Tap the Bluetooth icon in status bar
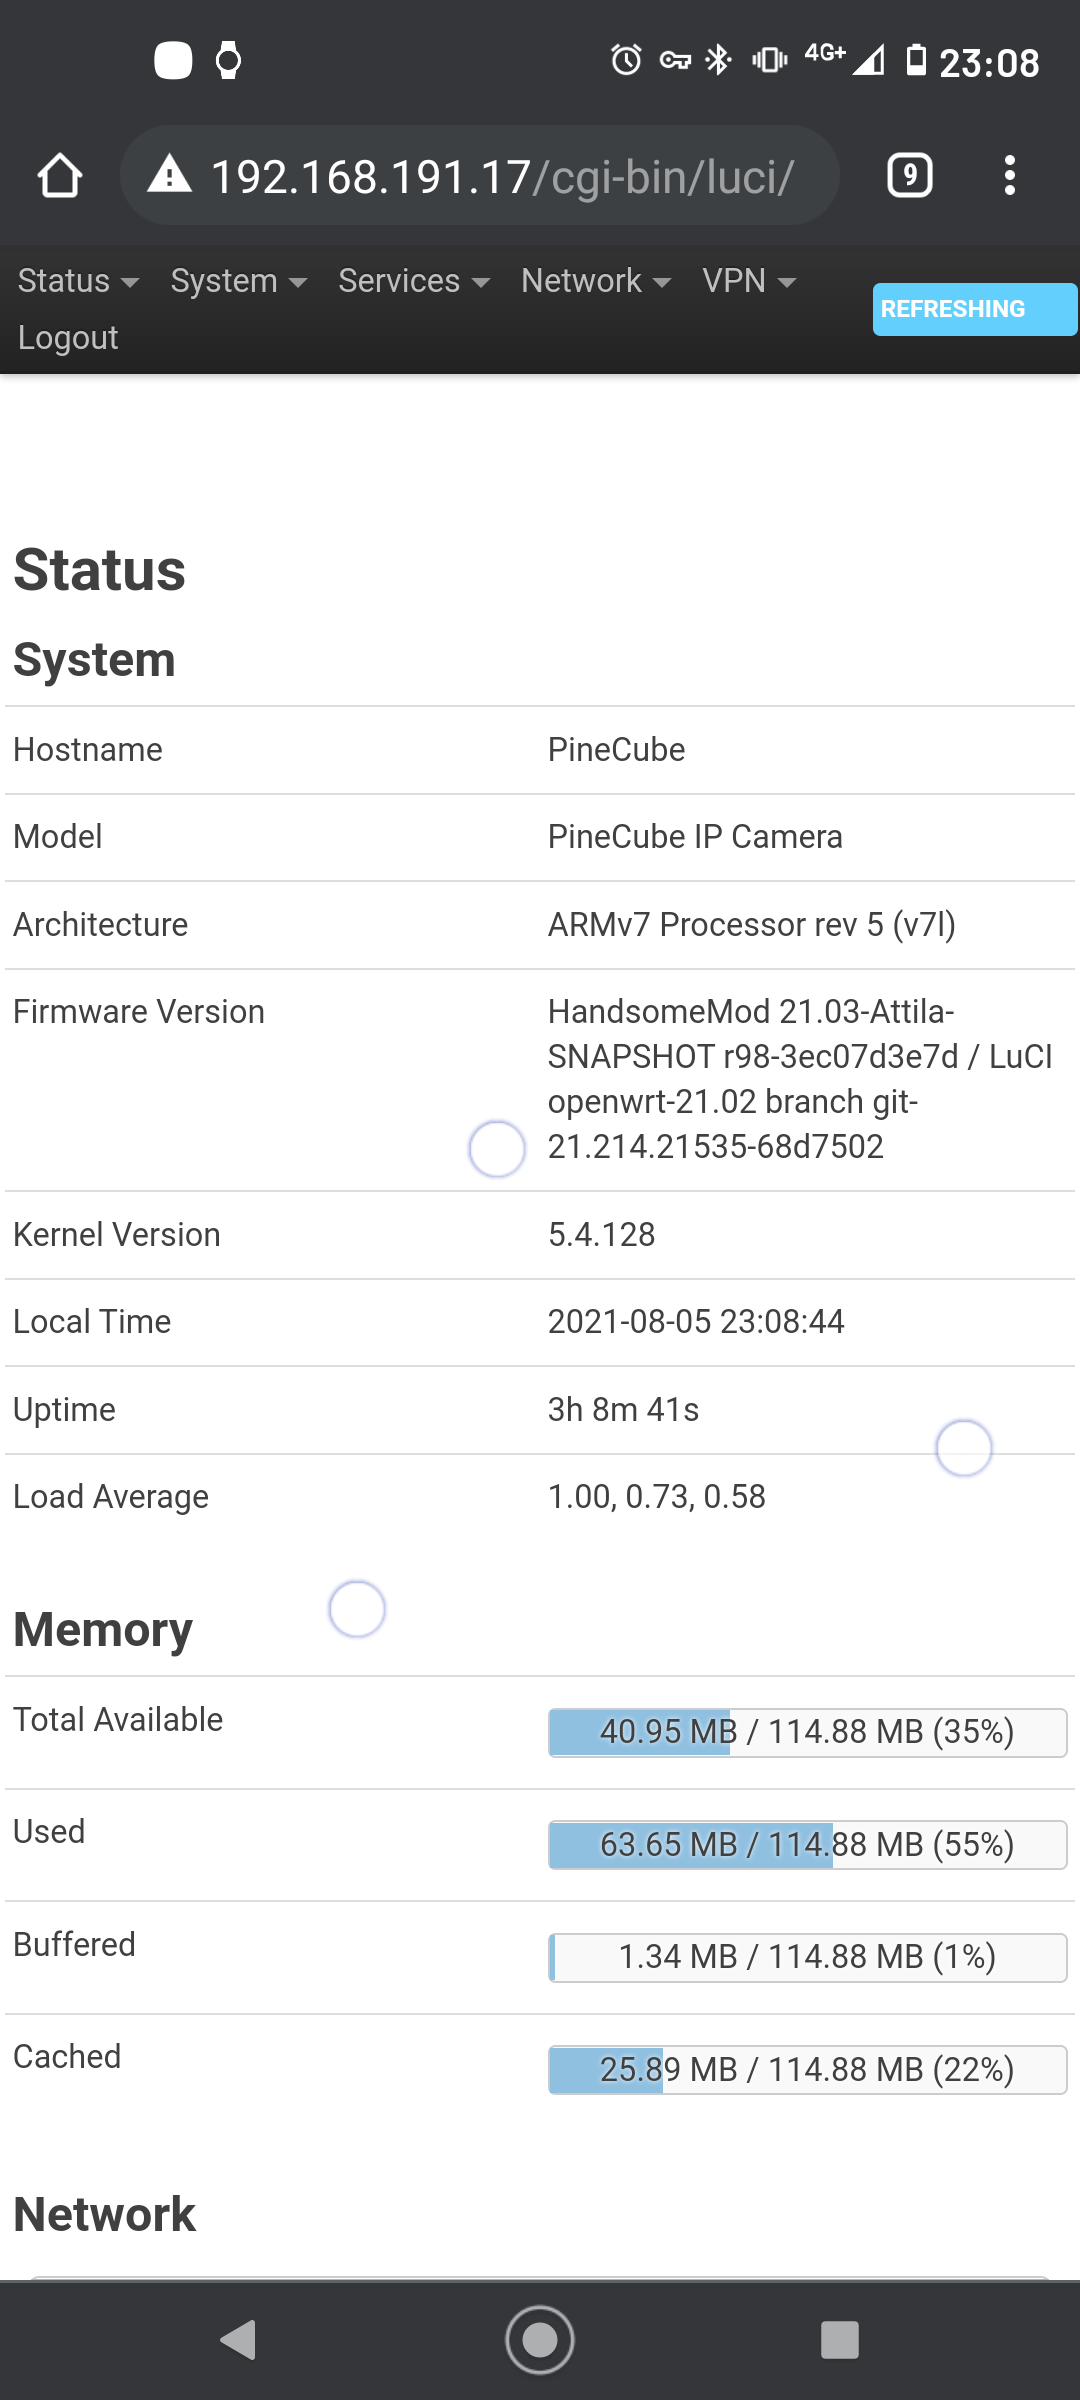 pos(718,61)
